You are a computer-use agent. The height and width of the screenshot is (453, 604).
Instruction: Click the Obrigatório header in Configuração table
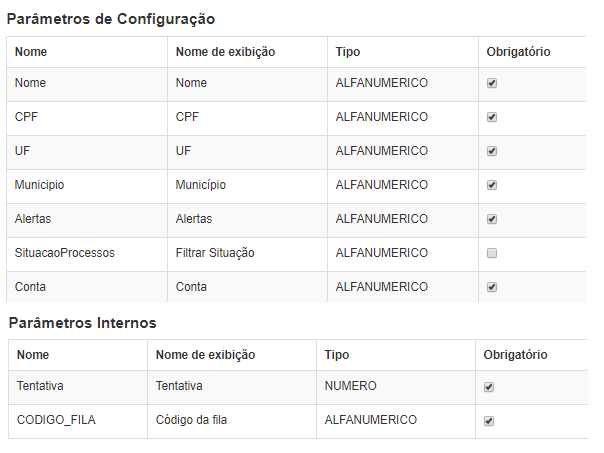518,52
